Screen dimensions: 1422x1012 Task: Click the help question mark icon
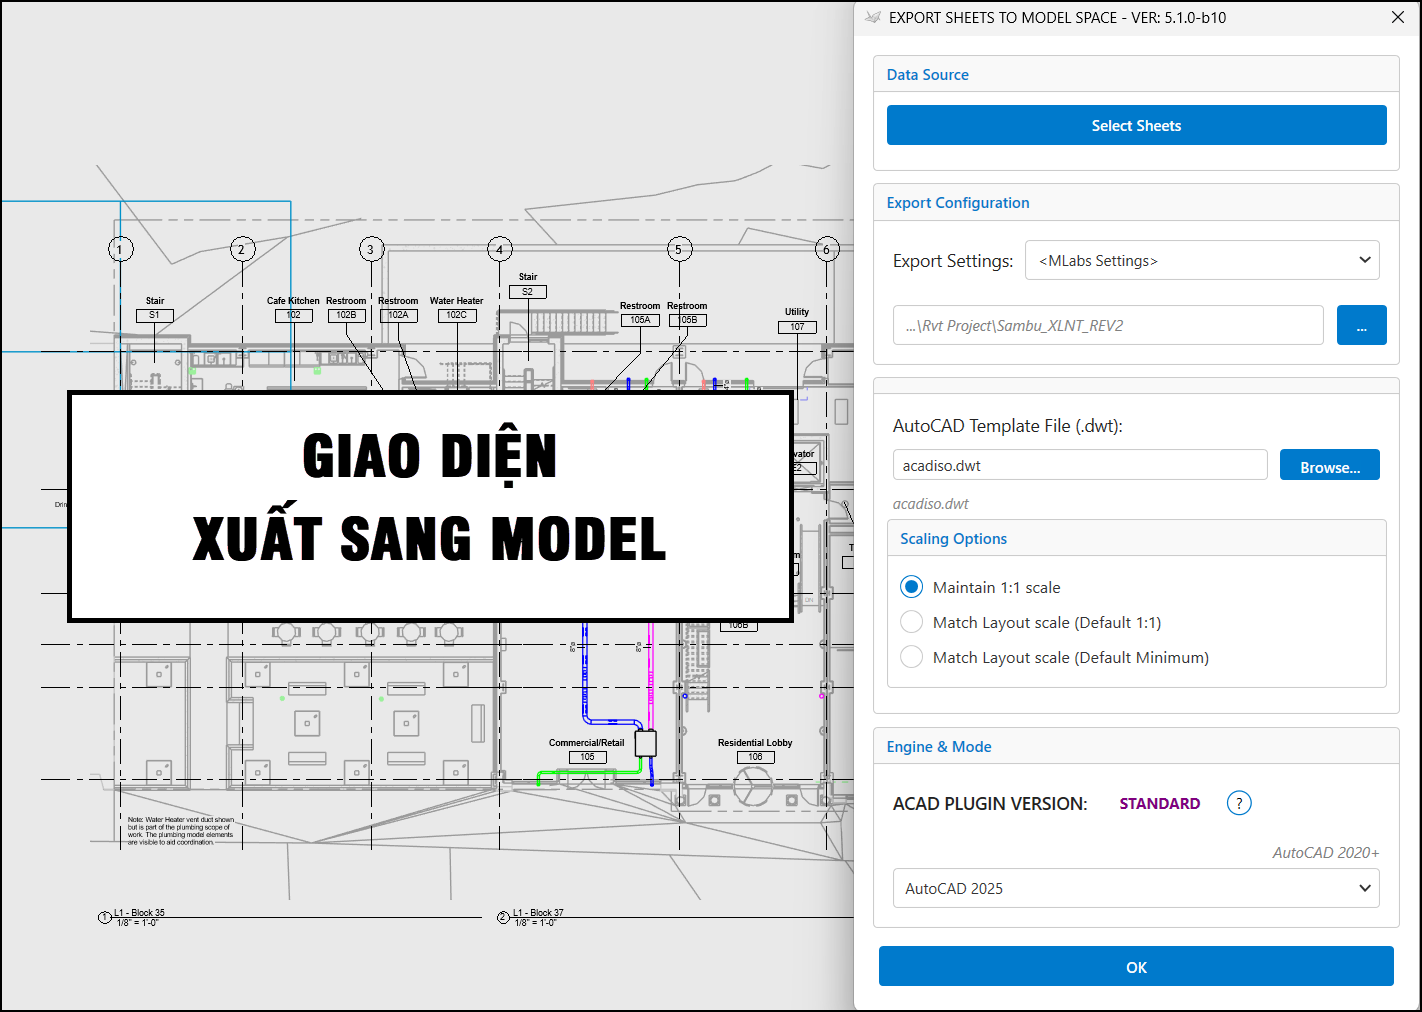[x=1239, y=803]
